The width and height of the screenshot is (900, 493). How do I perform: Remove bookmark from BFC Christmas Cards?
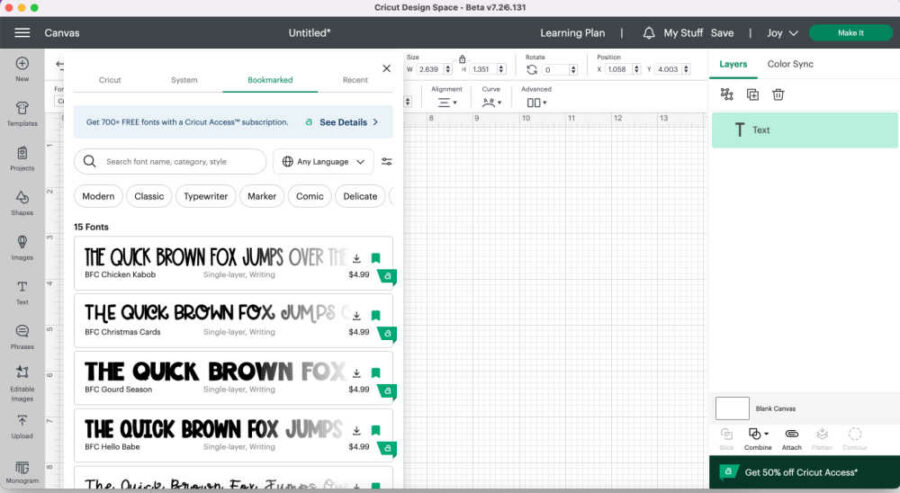(x=376, y=315)
